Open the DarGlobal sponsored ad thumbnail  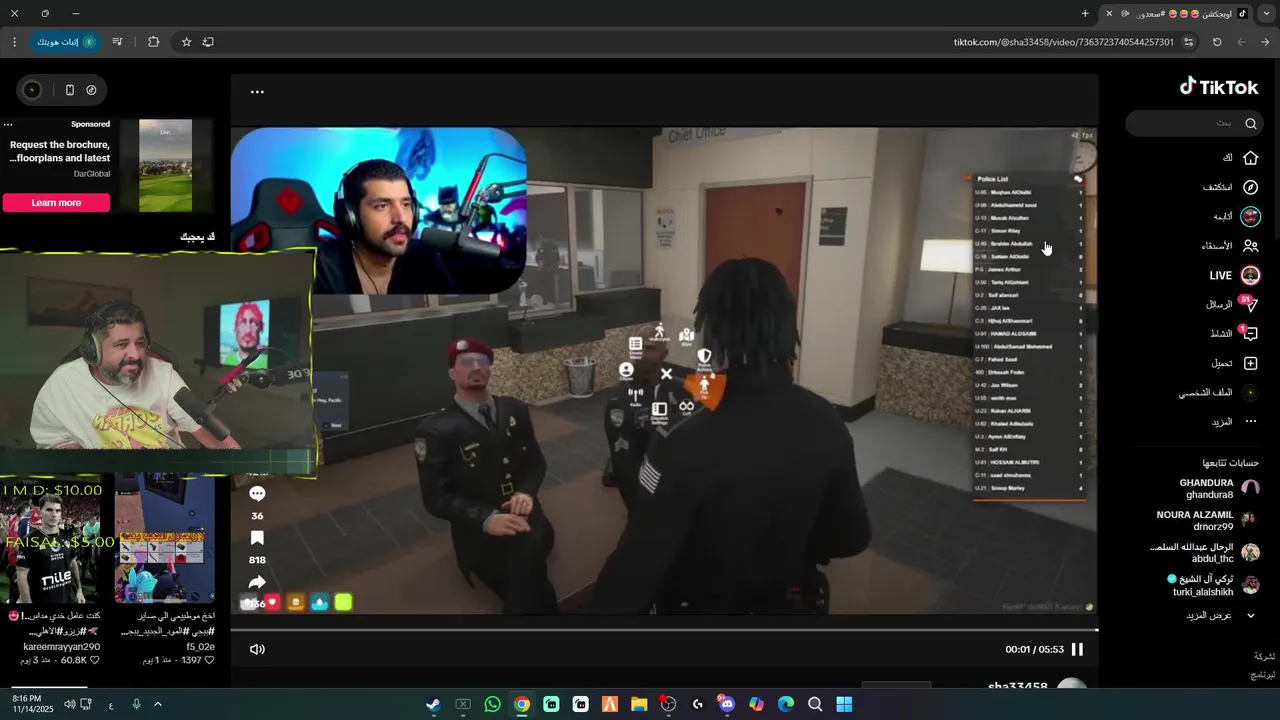(165, 166)
